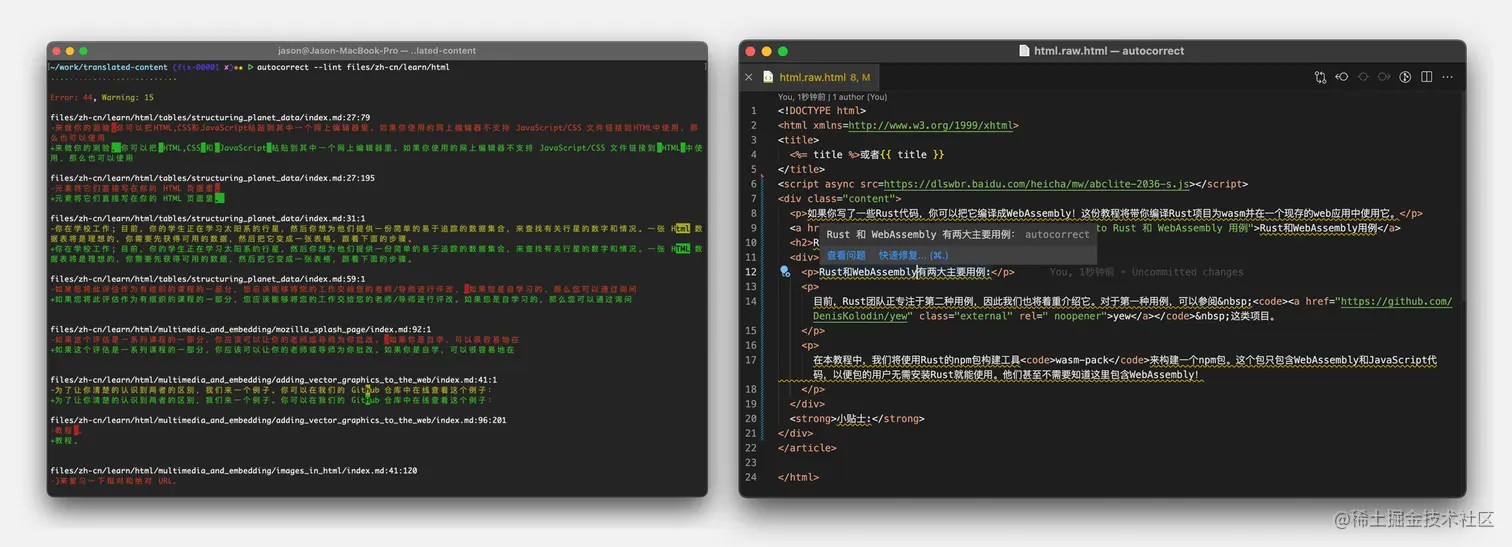Screen dimensions: 1512x547
Task: Click the 'Uncommitted changes' inline blame text
Action: pos(1188,272)
